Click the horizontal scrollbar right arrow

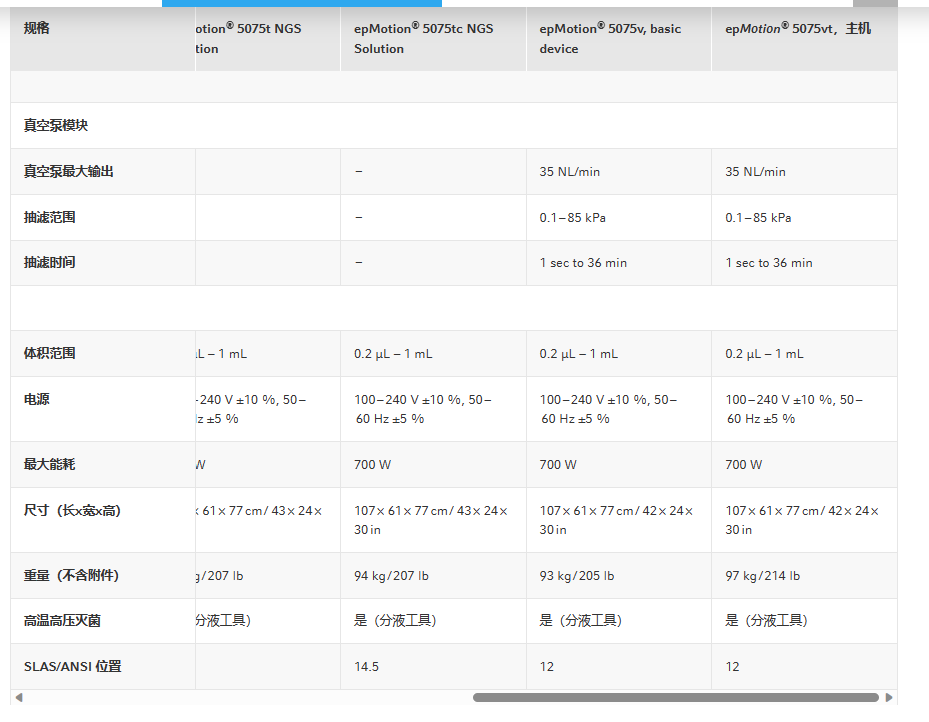click(889, 697)
